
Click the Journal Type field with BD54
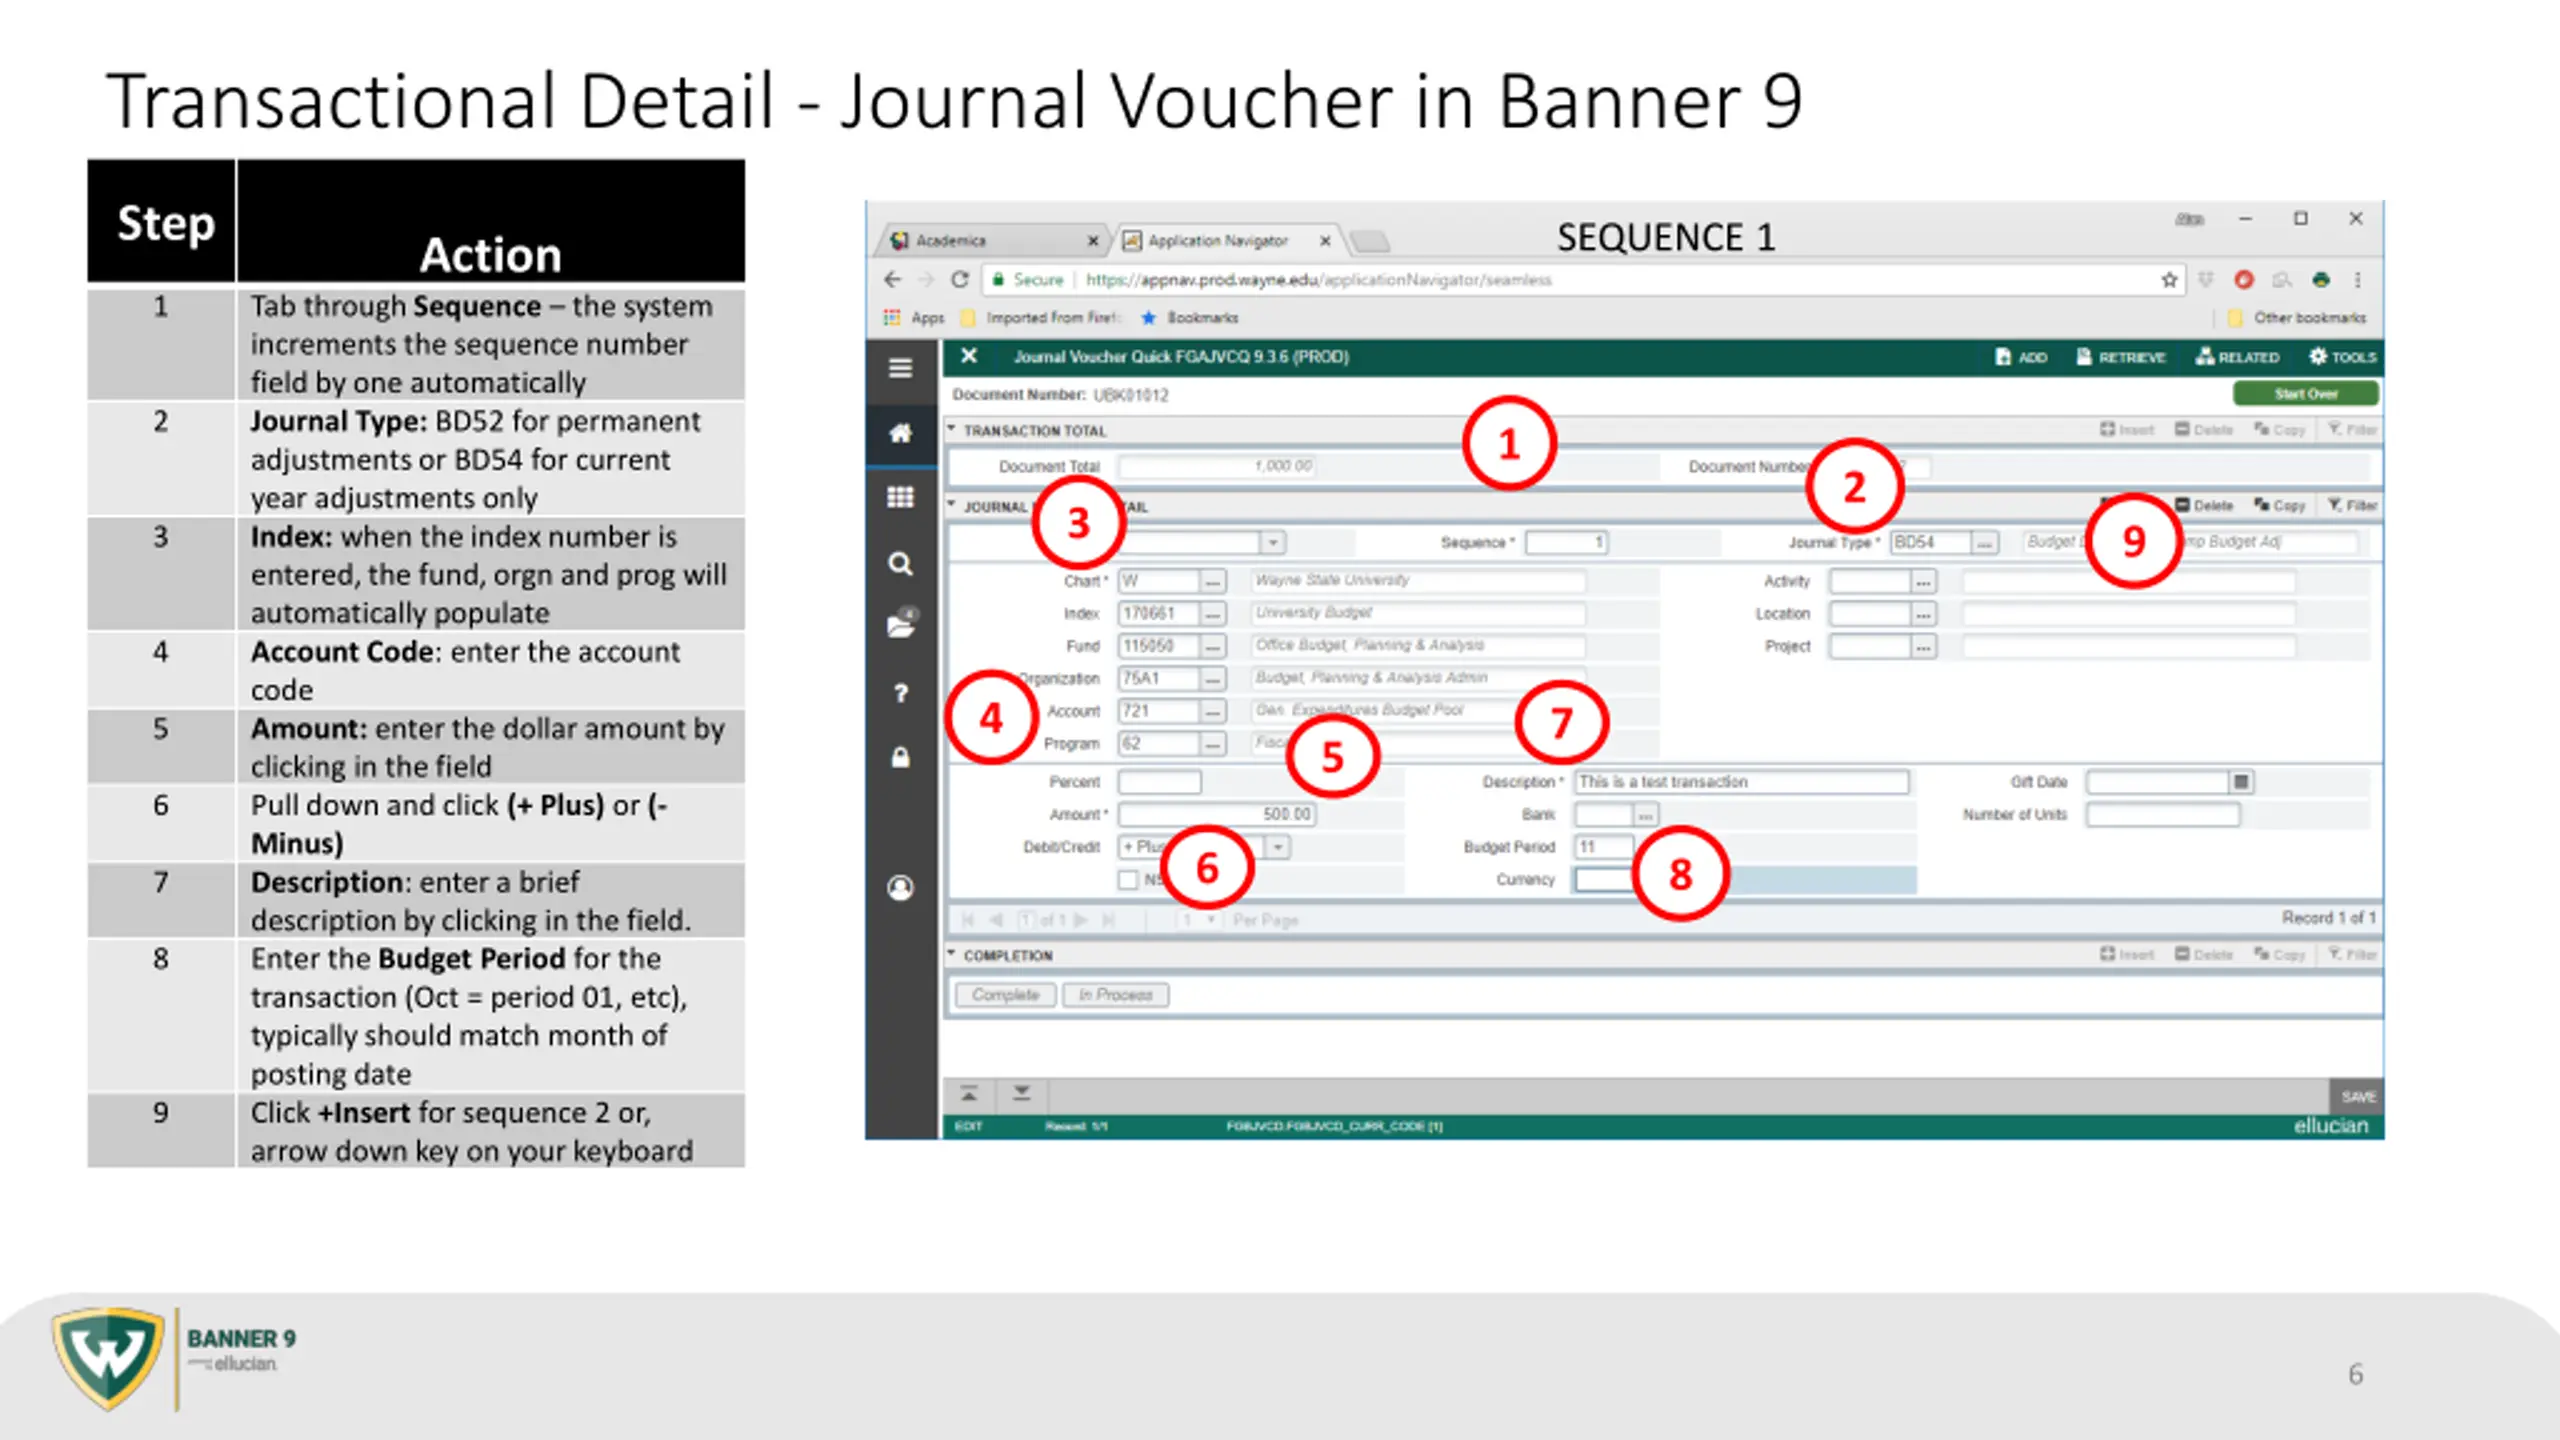tap(1930, 542)
